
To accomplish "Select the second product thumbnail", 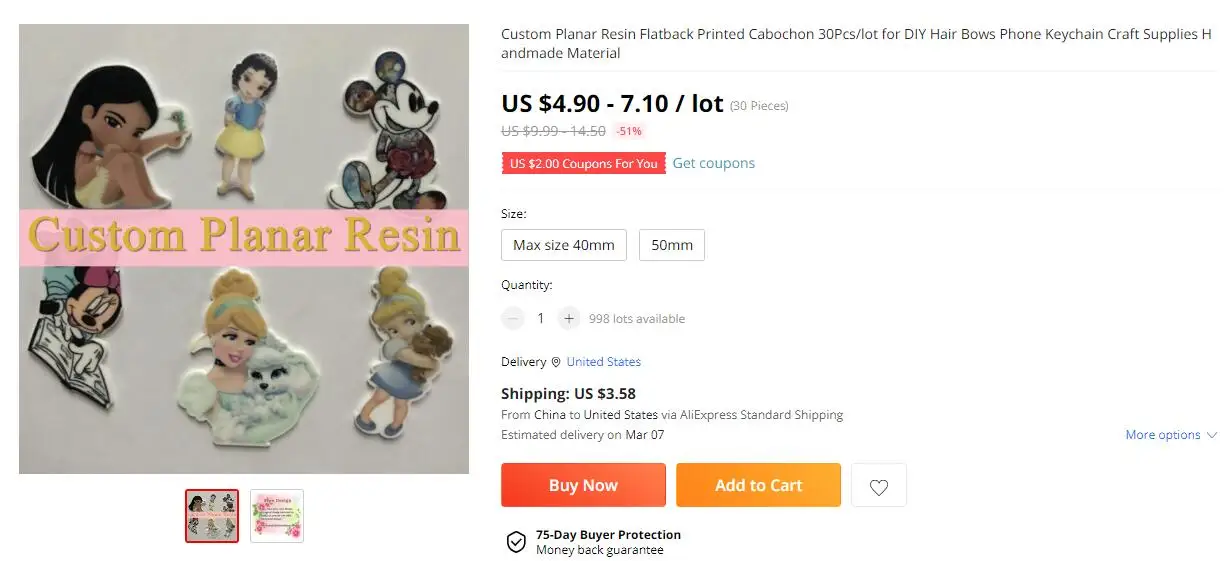I will coord(277,516).
